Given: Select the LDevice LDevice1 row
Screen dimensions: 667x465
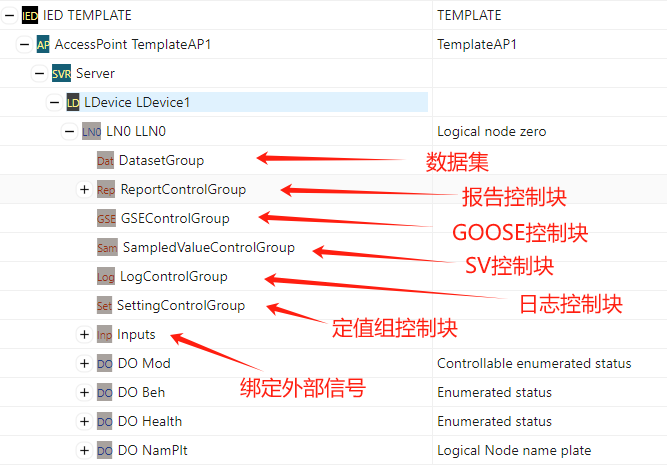Looking at the screenshot, I should pyautogui.click(x=137, y=103).
